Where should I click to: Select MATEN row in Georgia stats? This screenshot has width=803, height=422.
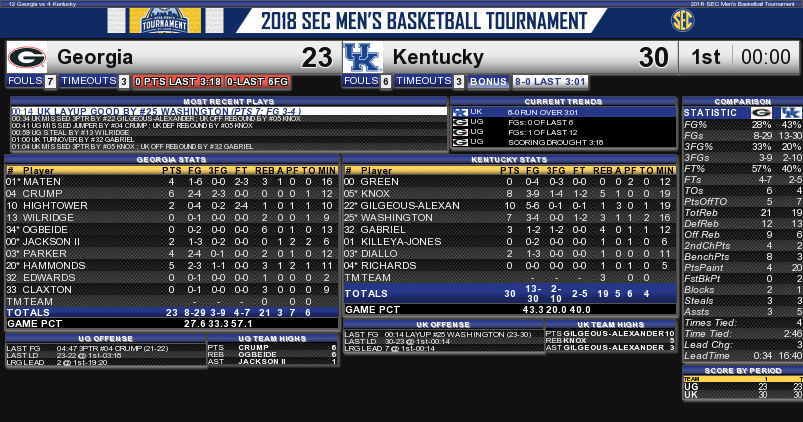point(172,182)
